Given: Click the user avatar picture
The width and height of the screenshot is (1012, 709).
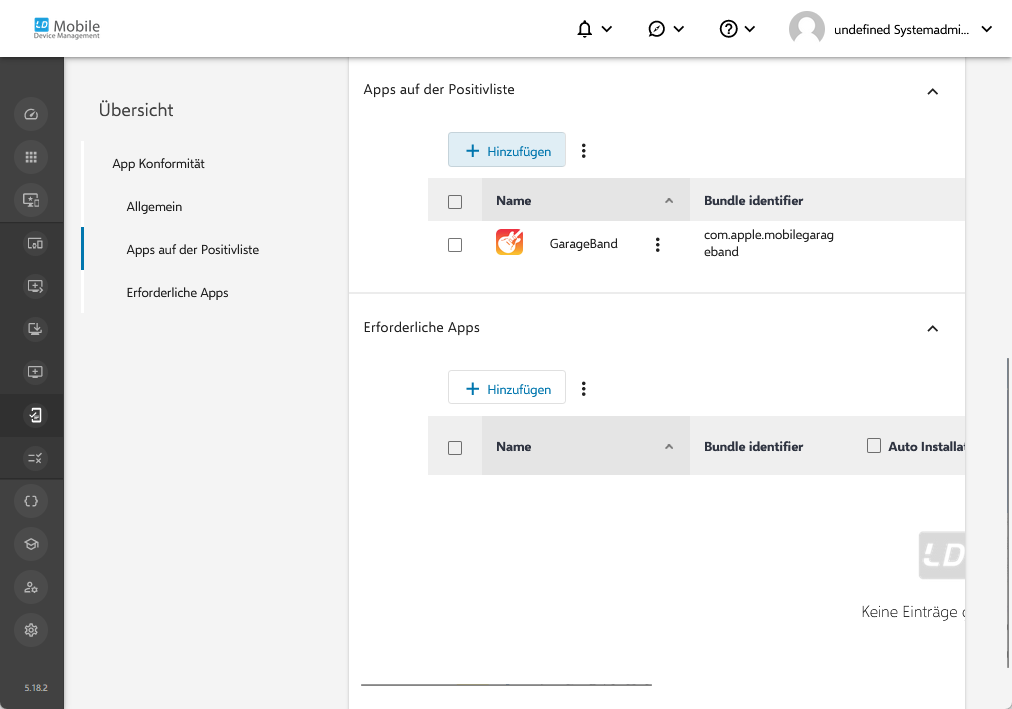Looking at the screenshot, I should [x=807, y=29].
